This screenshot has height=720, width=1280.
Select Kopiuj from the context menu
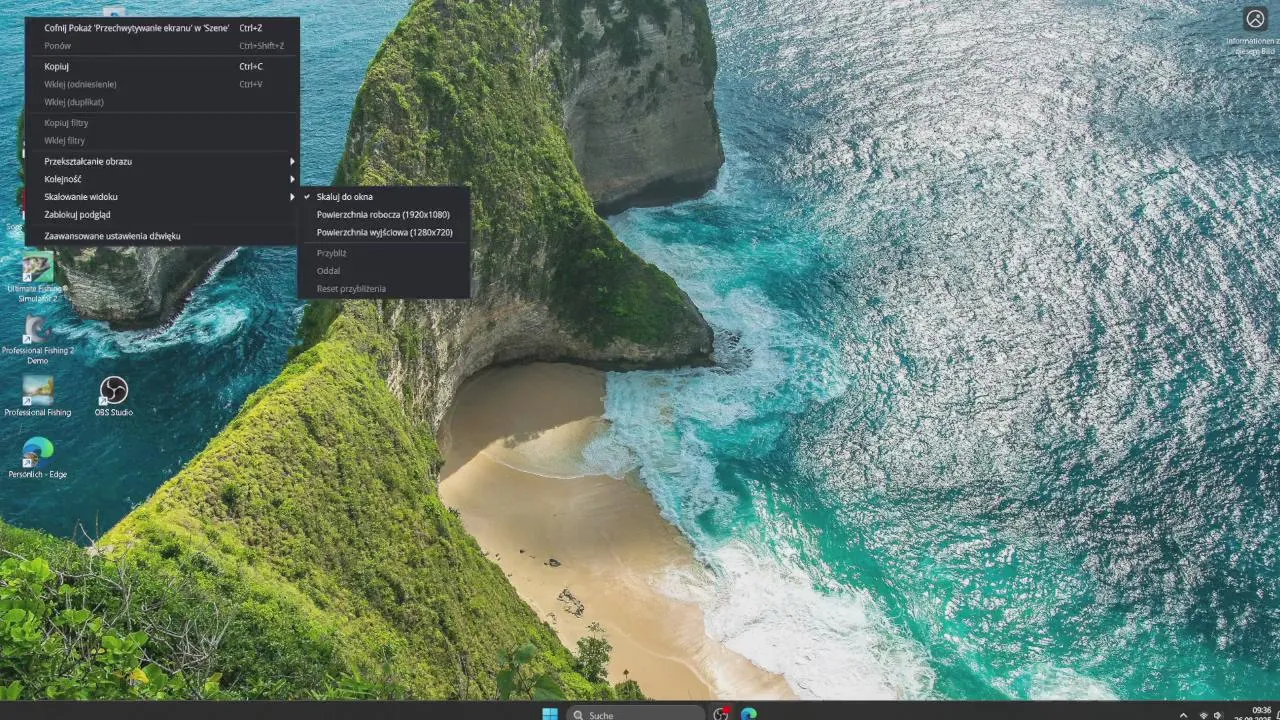162,67
